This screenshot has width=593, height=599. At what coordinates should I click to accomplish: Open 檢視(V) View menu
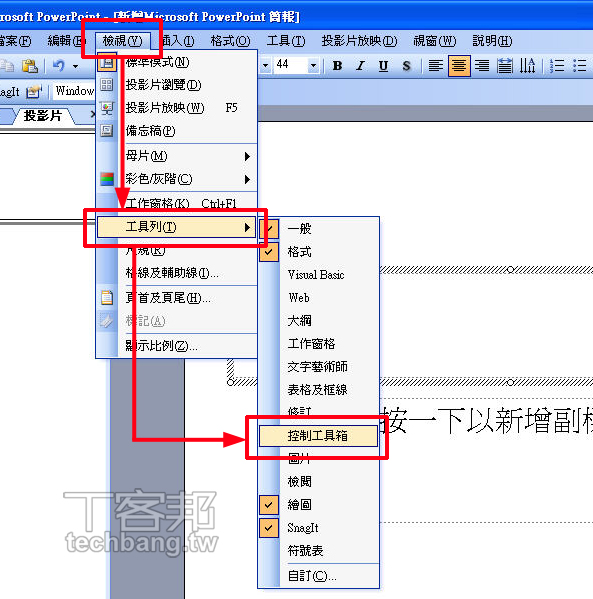click(x=122, y=40)
